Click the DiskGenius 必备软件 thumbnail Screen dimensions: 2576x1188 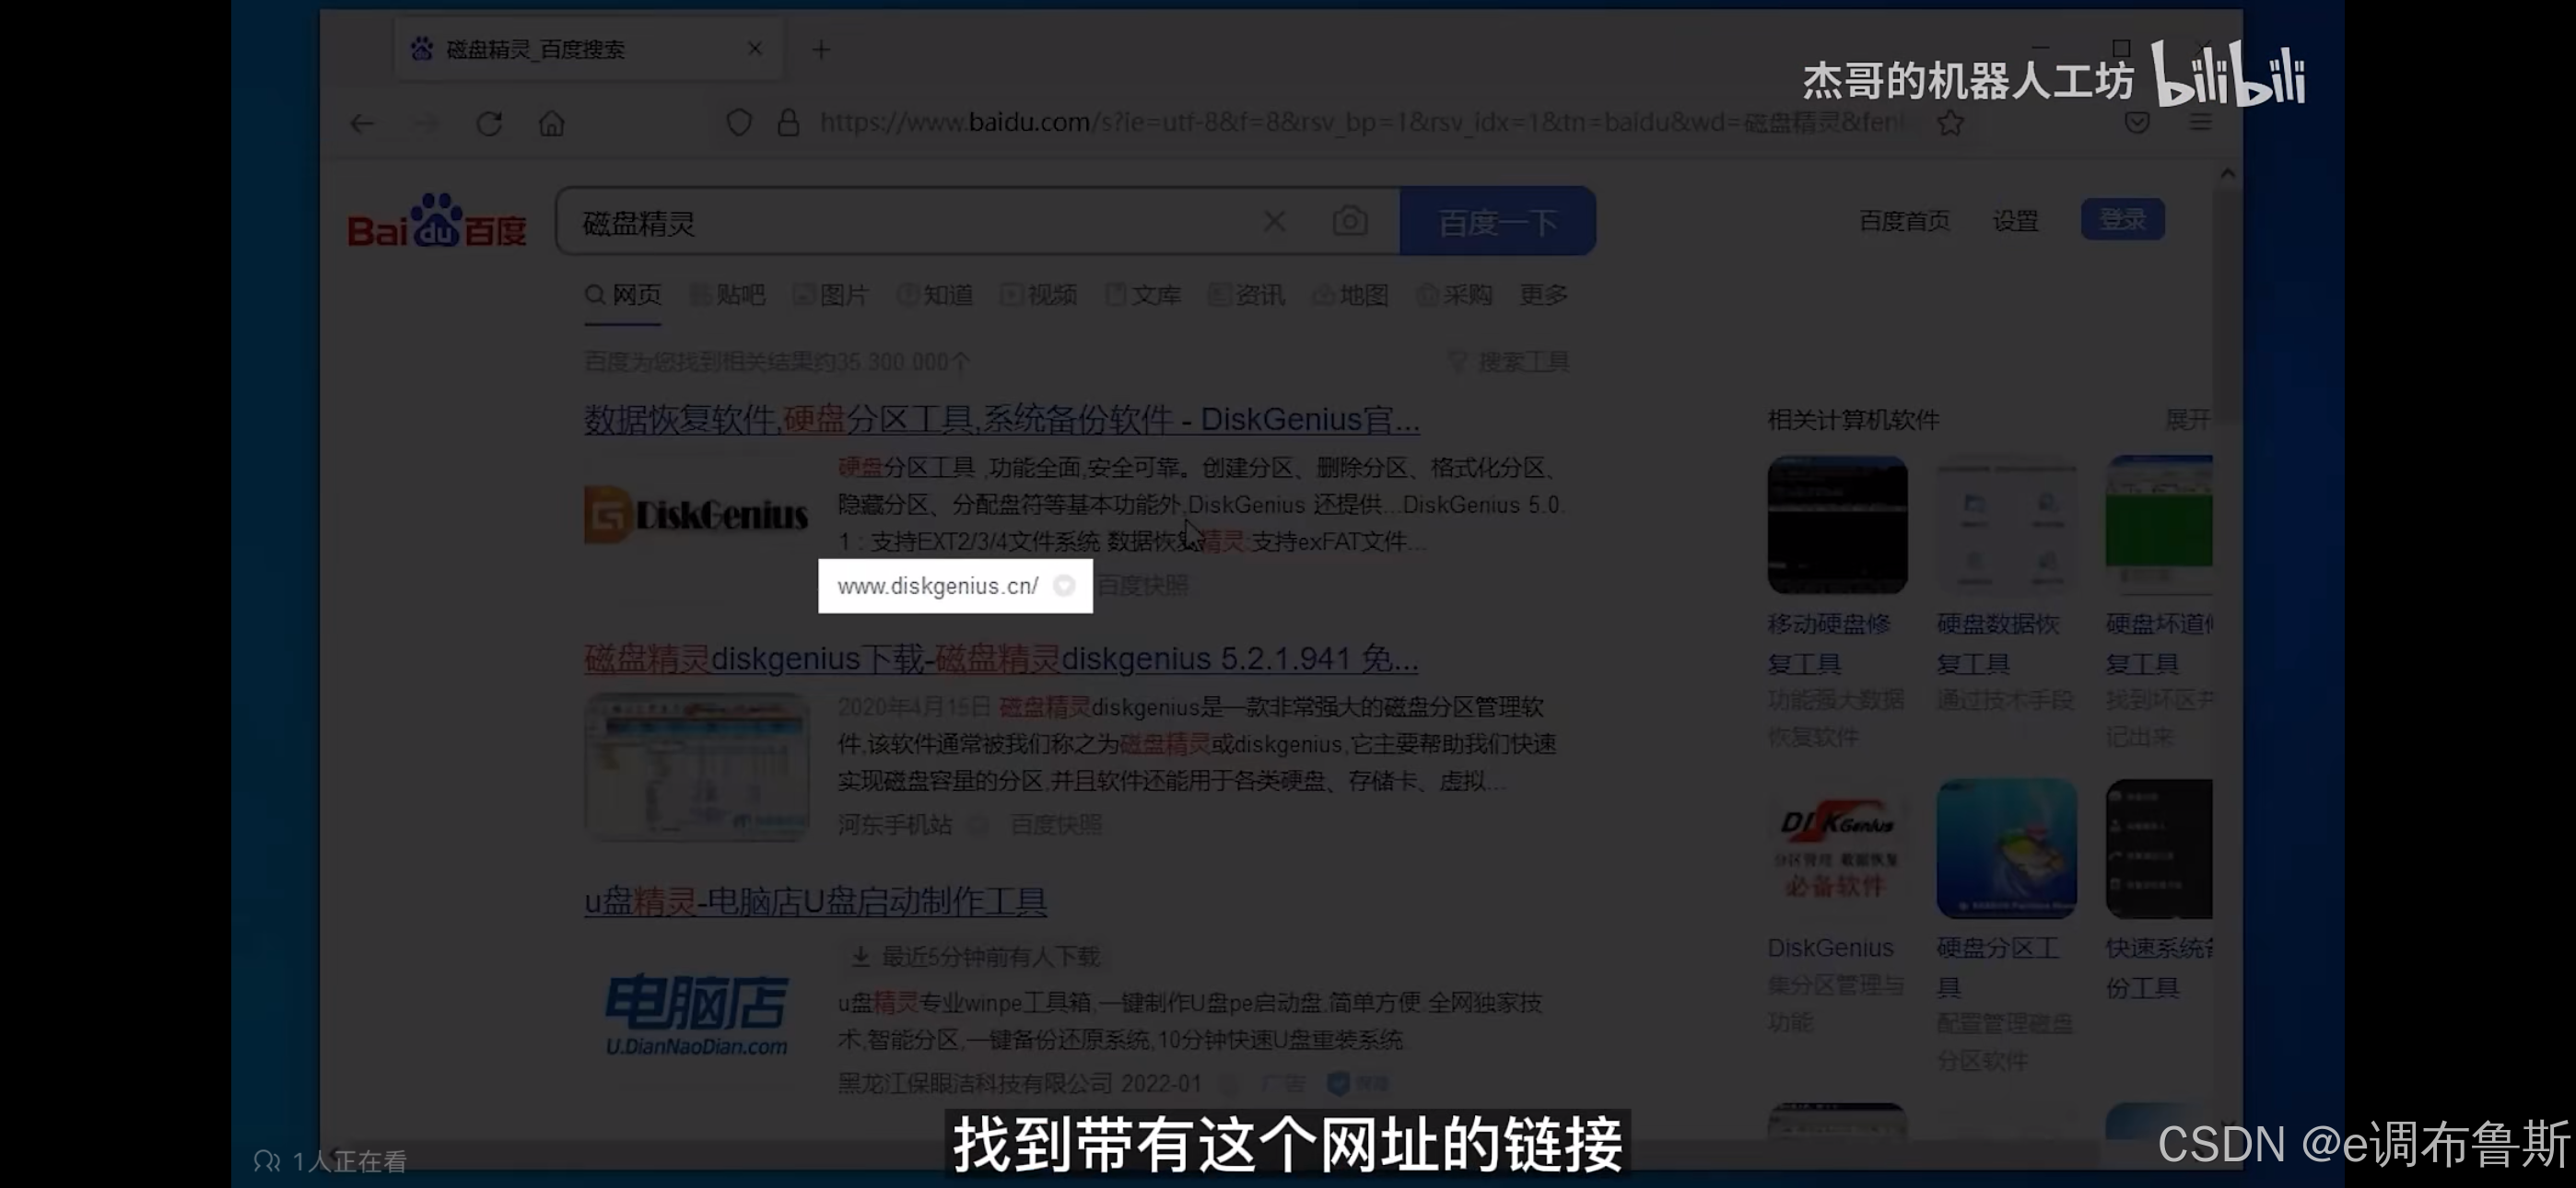[x=1837, y=849]
